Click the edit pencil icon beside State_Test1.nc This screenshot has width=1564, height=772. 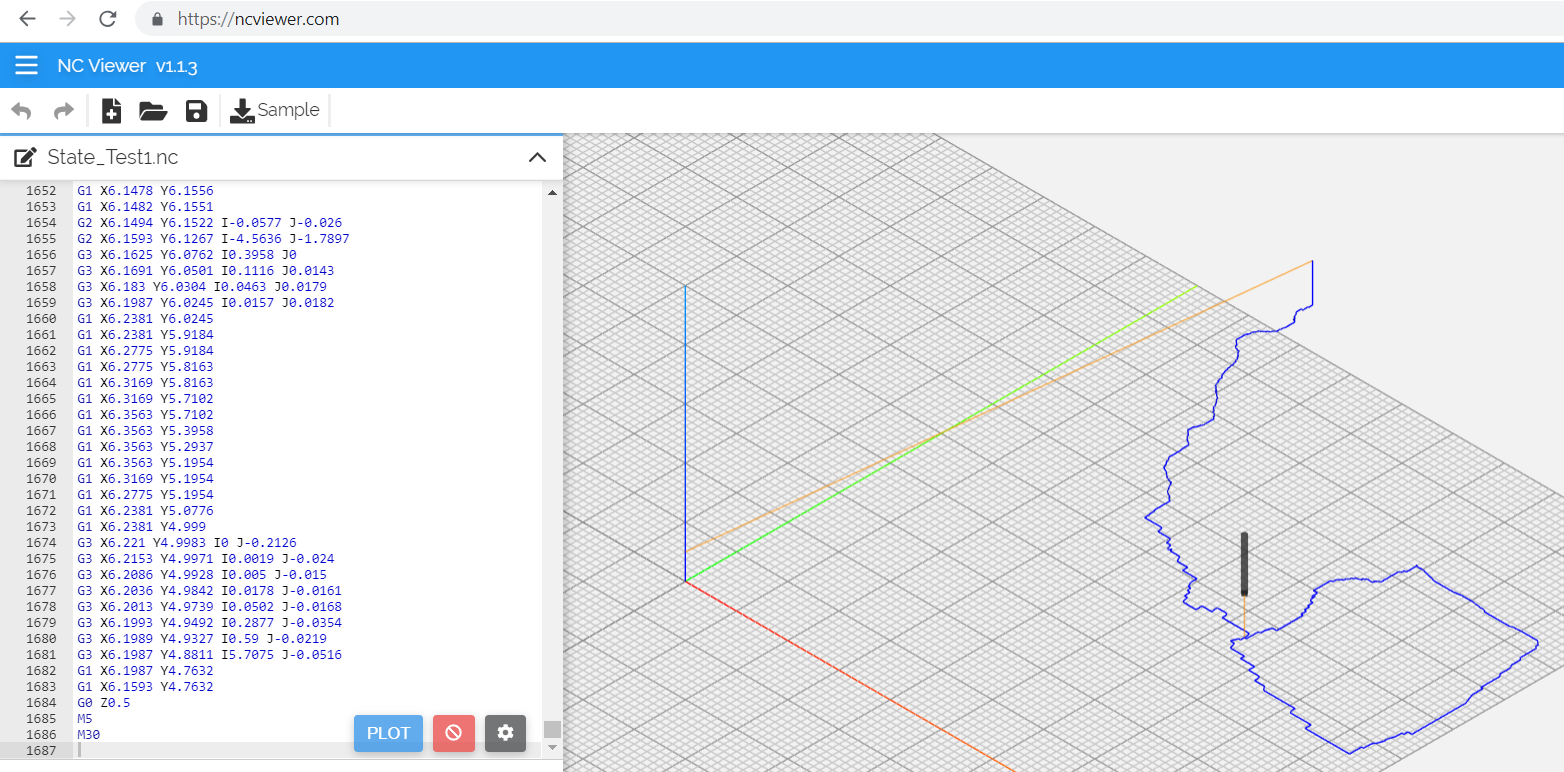click(25, 157)
